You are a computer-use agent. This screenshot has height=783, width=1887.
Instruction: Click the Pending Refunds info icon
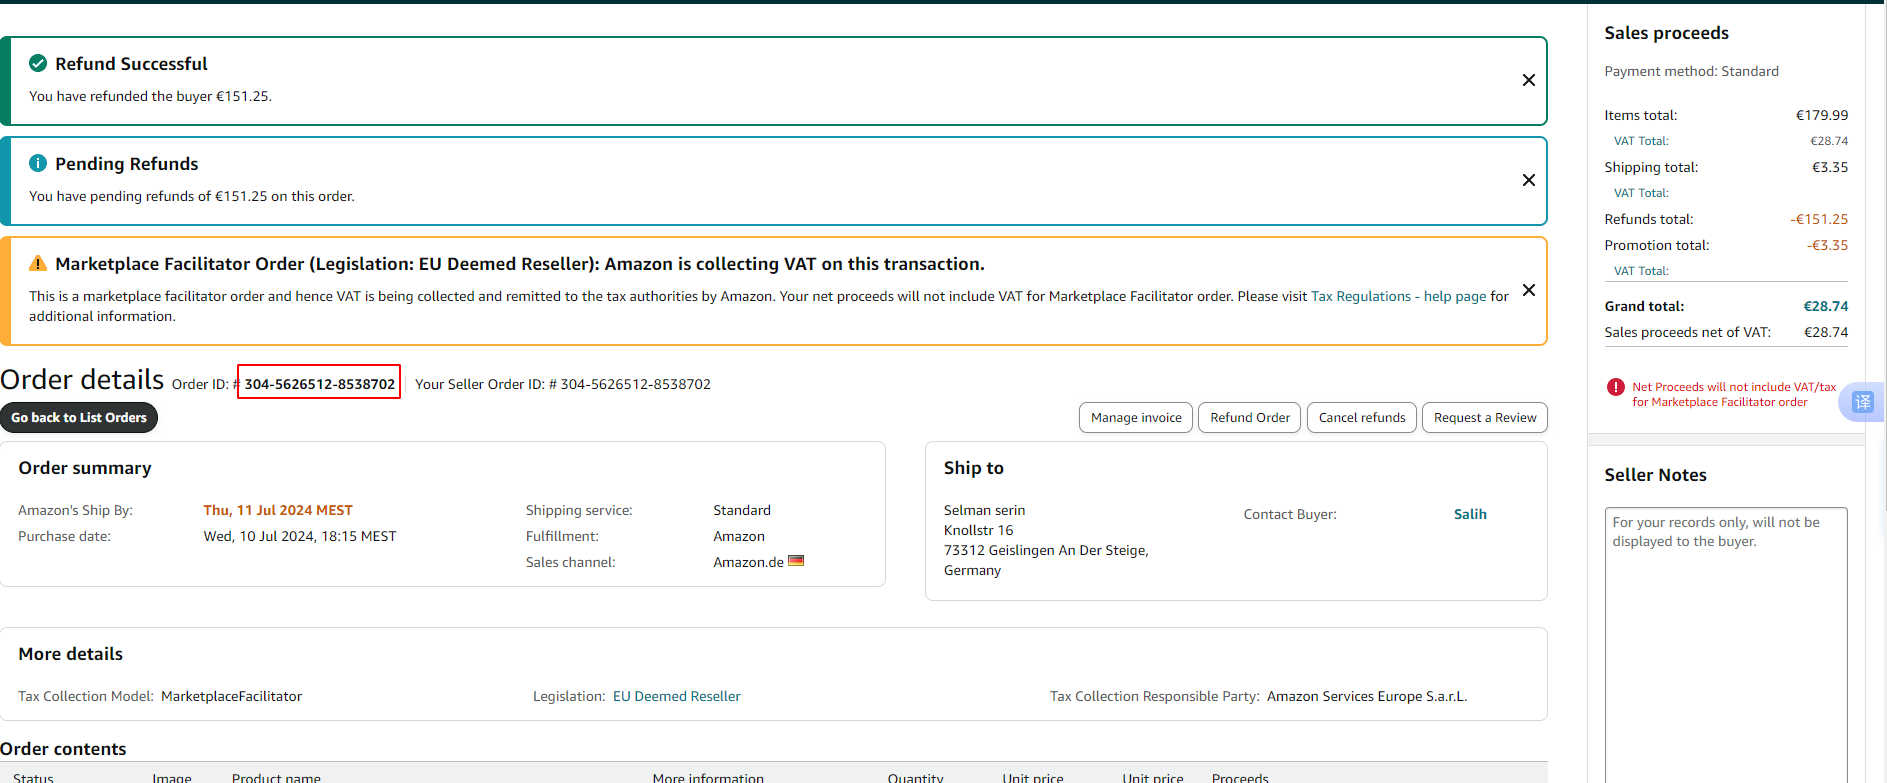(x=38, y=163)
